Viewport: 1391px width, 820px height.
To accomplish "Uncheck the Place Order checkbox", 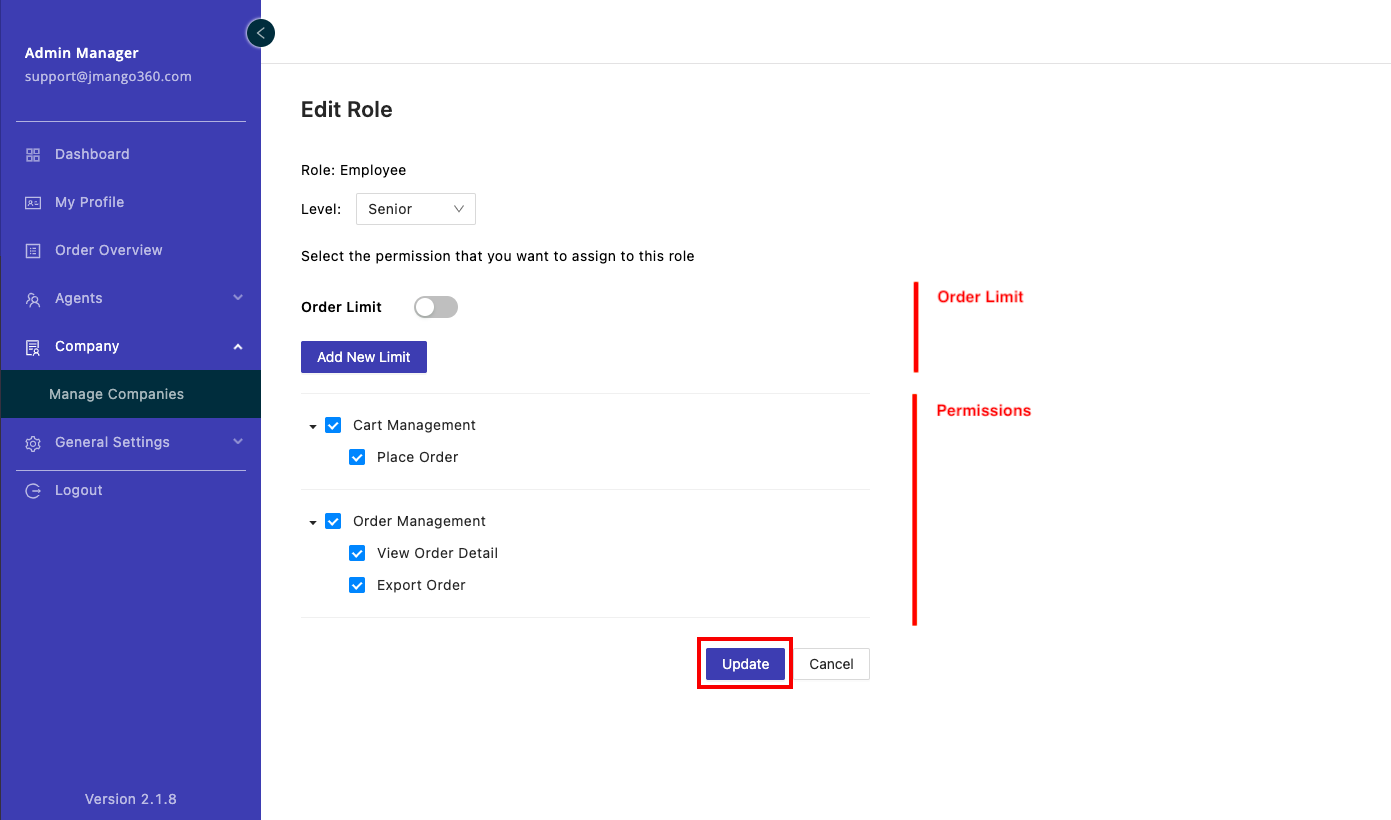I will (x=357, y=457).
